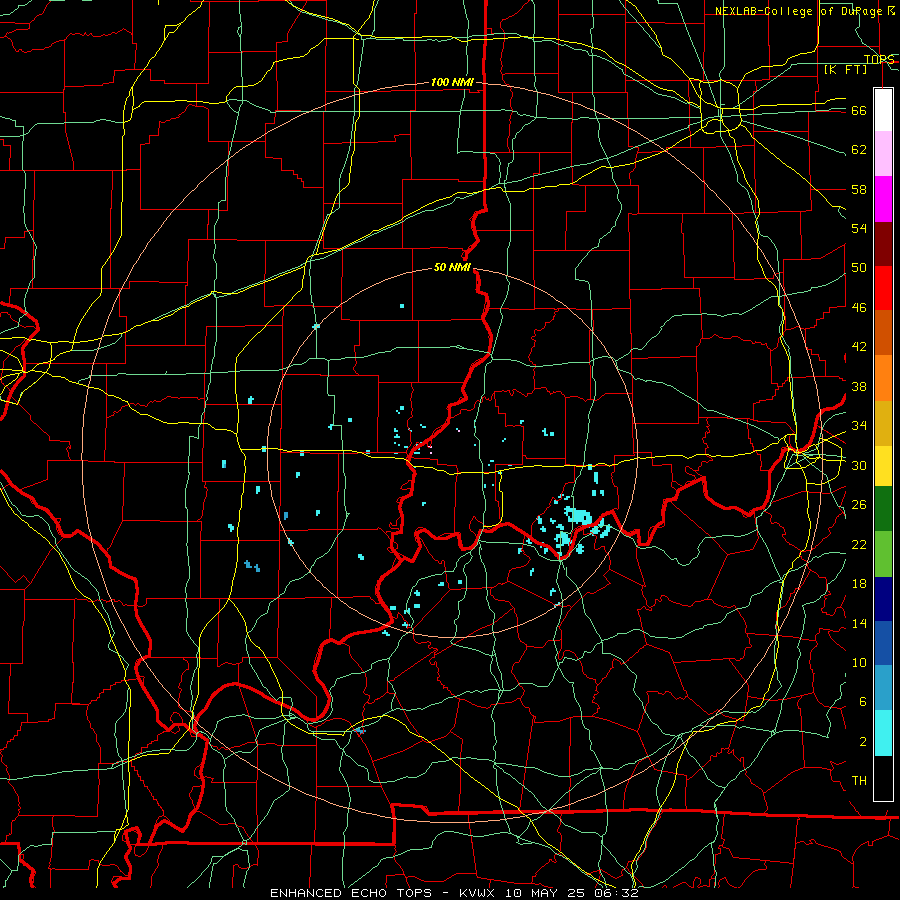Click the 66 legend value

[x=859, y=111]
